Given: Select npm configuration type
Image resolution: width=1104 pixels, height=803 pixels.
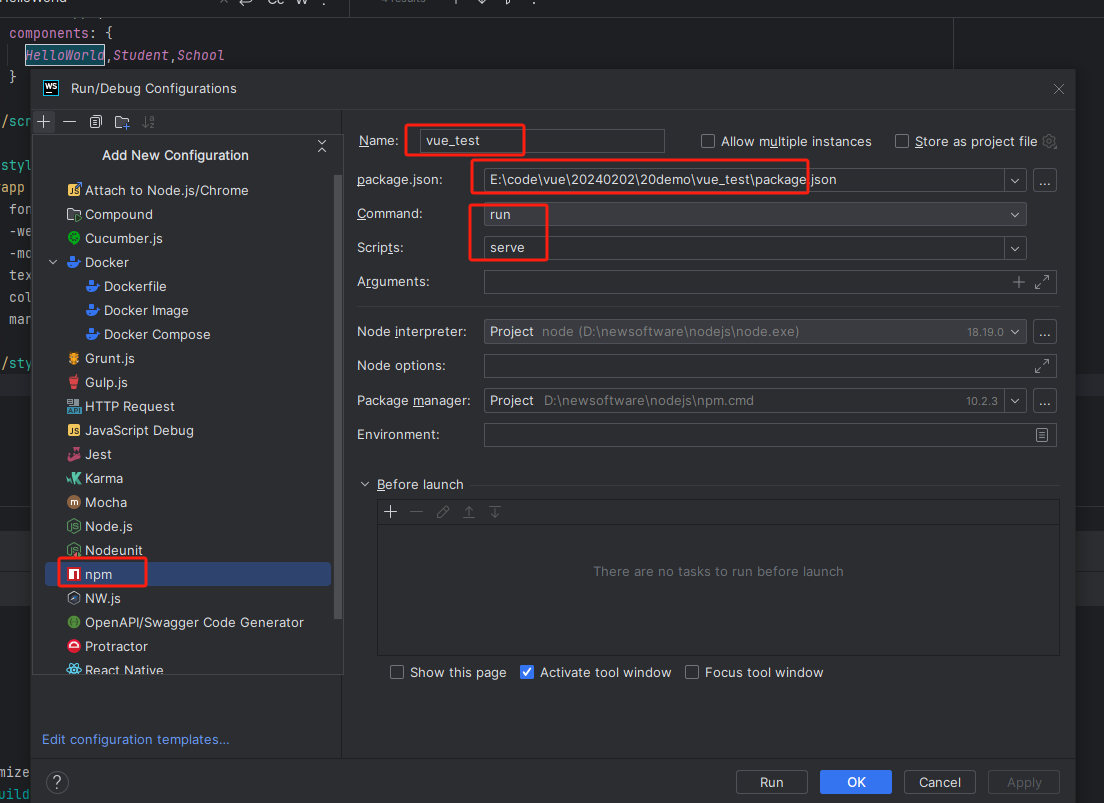Looking at the screenshot, I should (x=188, y=574).
